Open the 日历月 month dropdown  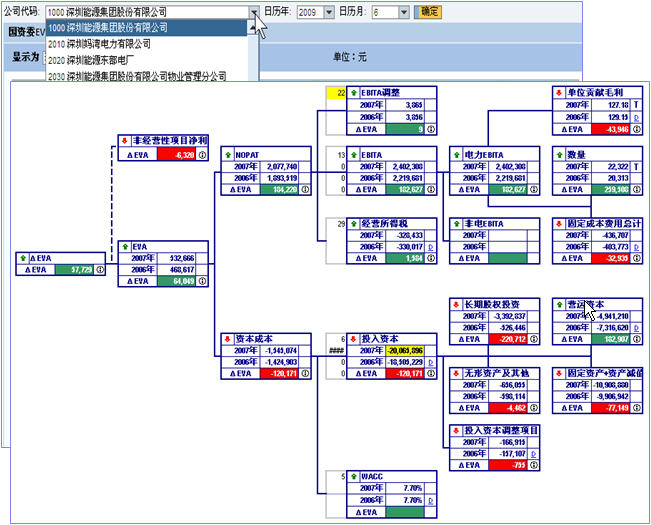tap(404, 12)
